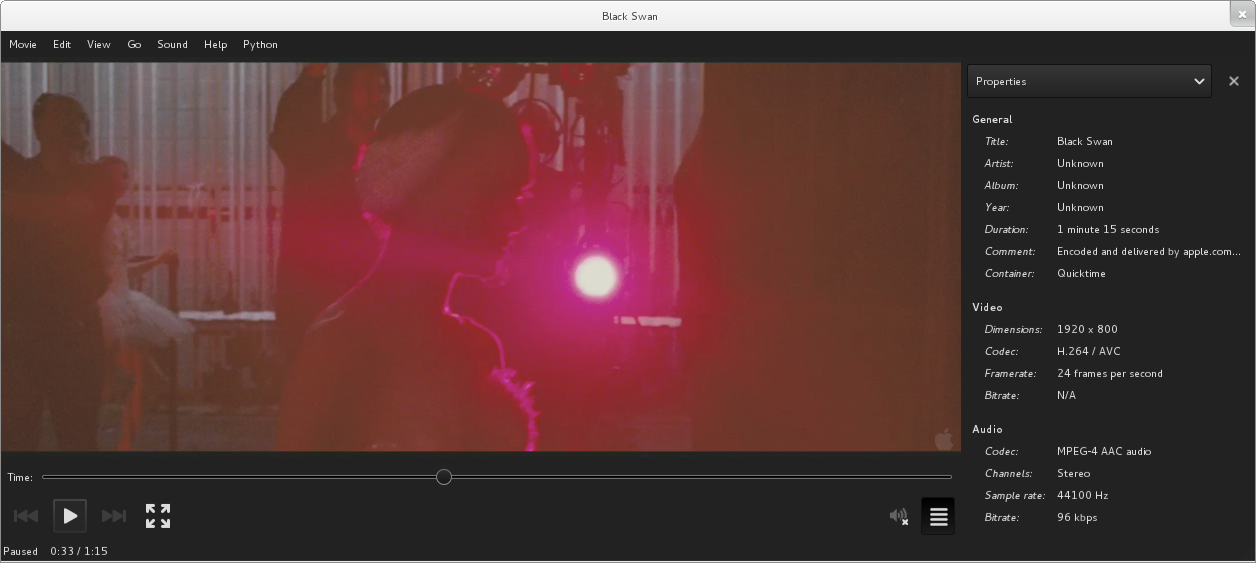
Task: Close the Properties sidebar
Action: 1234,81
